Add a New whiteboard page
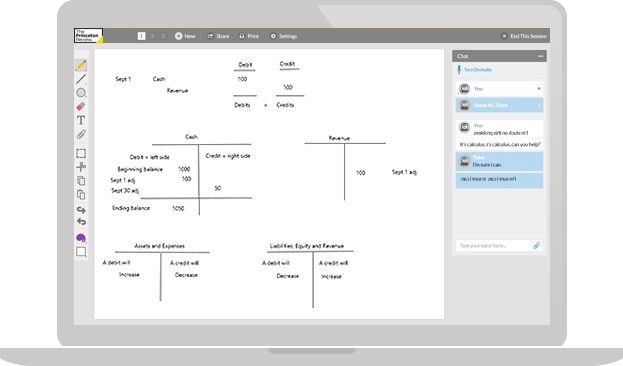The width and height of the screenshot is (623, 366). pos(185,36)
